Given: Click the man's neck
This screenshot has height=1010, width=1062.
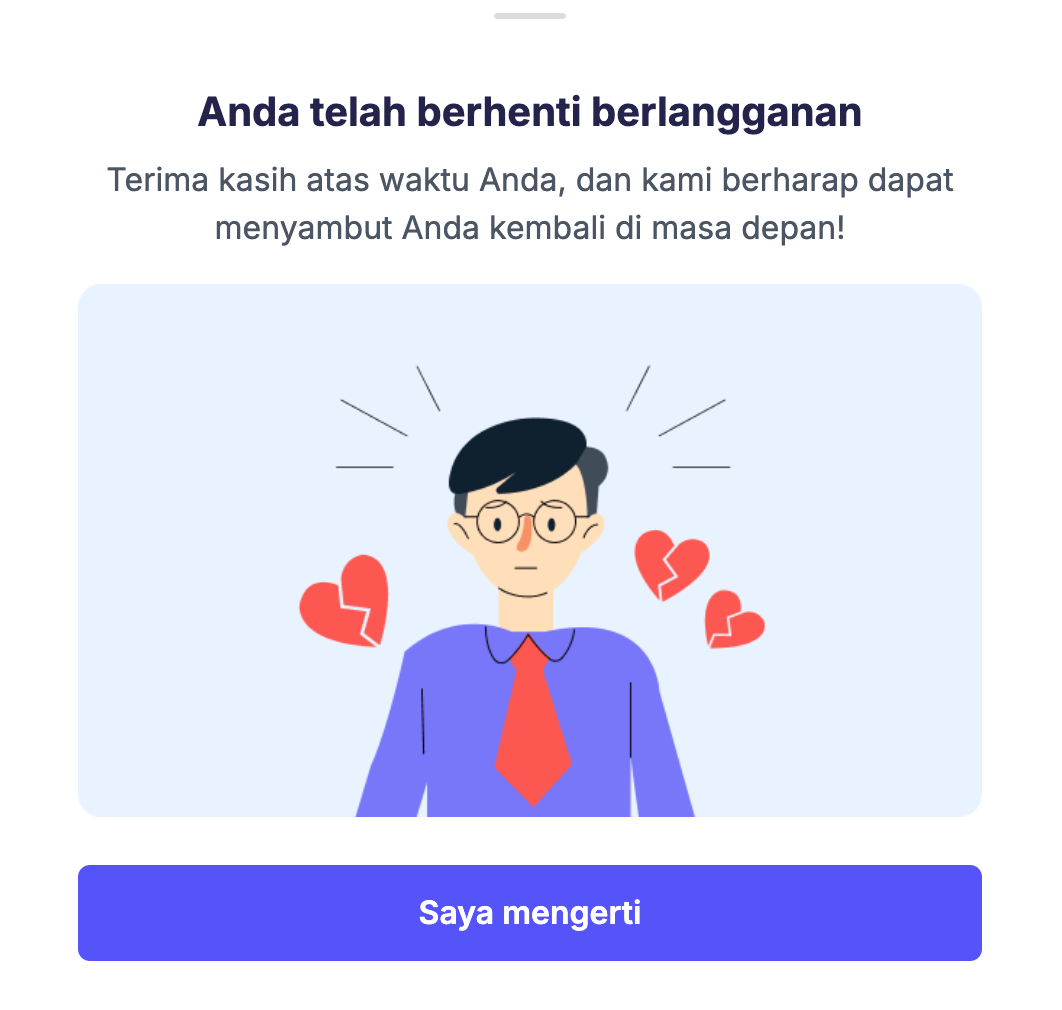Looking at the screenshot, I should 526,610.
